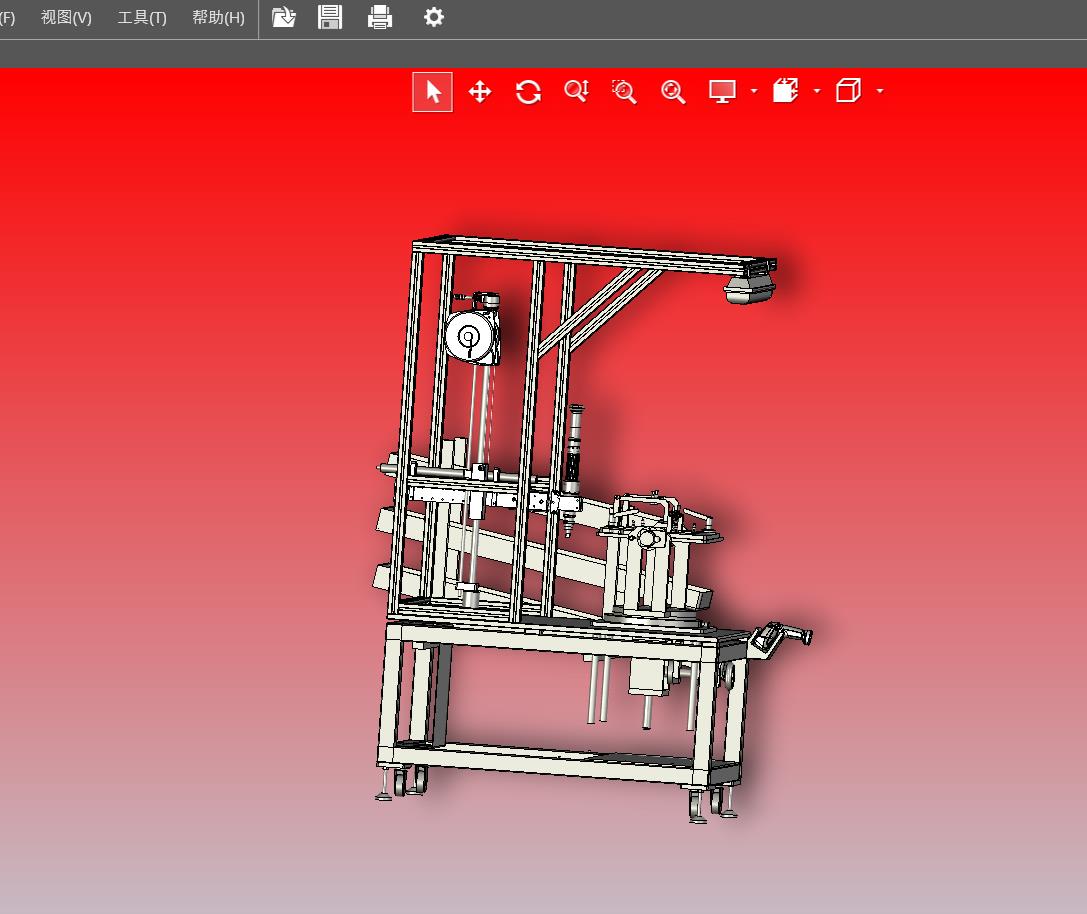Click the display monitor icon

(722, 92)
